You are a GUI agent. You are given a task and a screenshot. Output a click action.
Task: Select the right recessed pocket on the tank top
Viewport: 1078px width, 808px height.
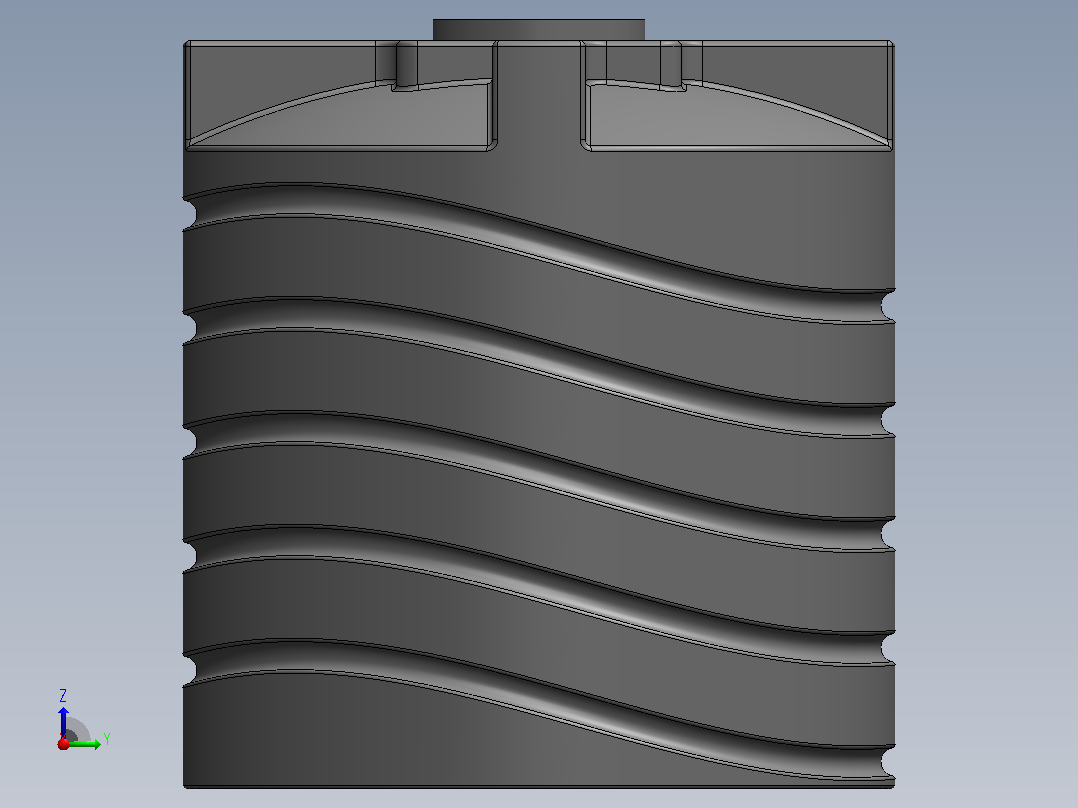pyautogui.click(x=736, y=96)
